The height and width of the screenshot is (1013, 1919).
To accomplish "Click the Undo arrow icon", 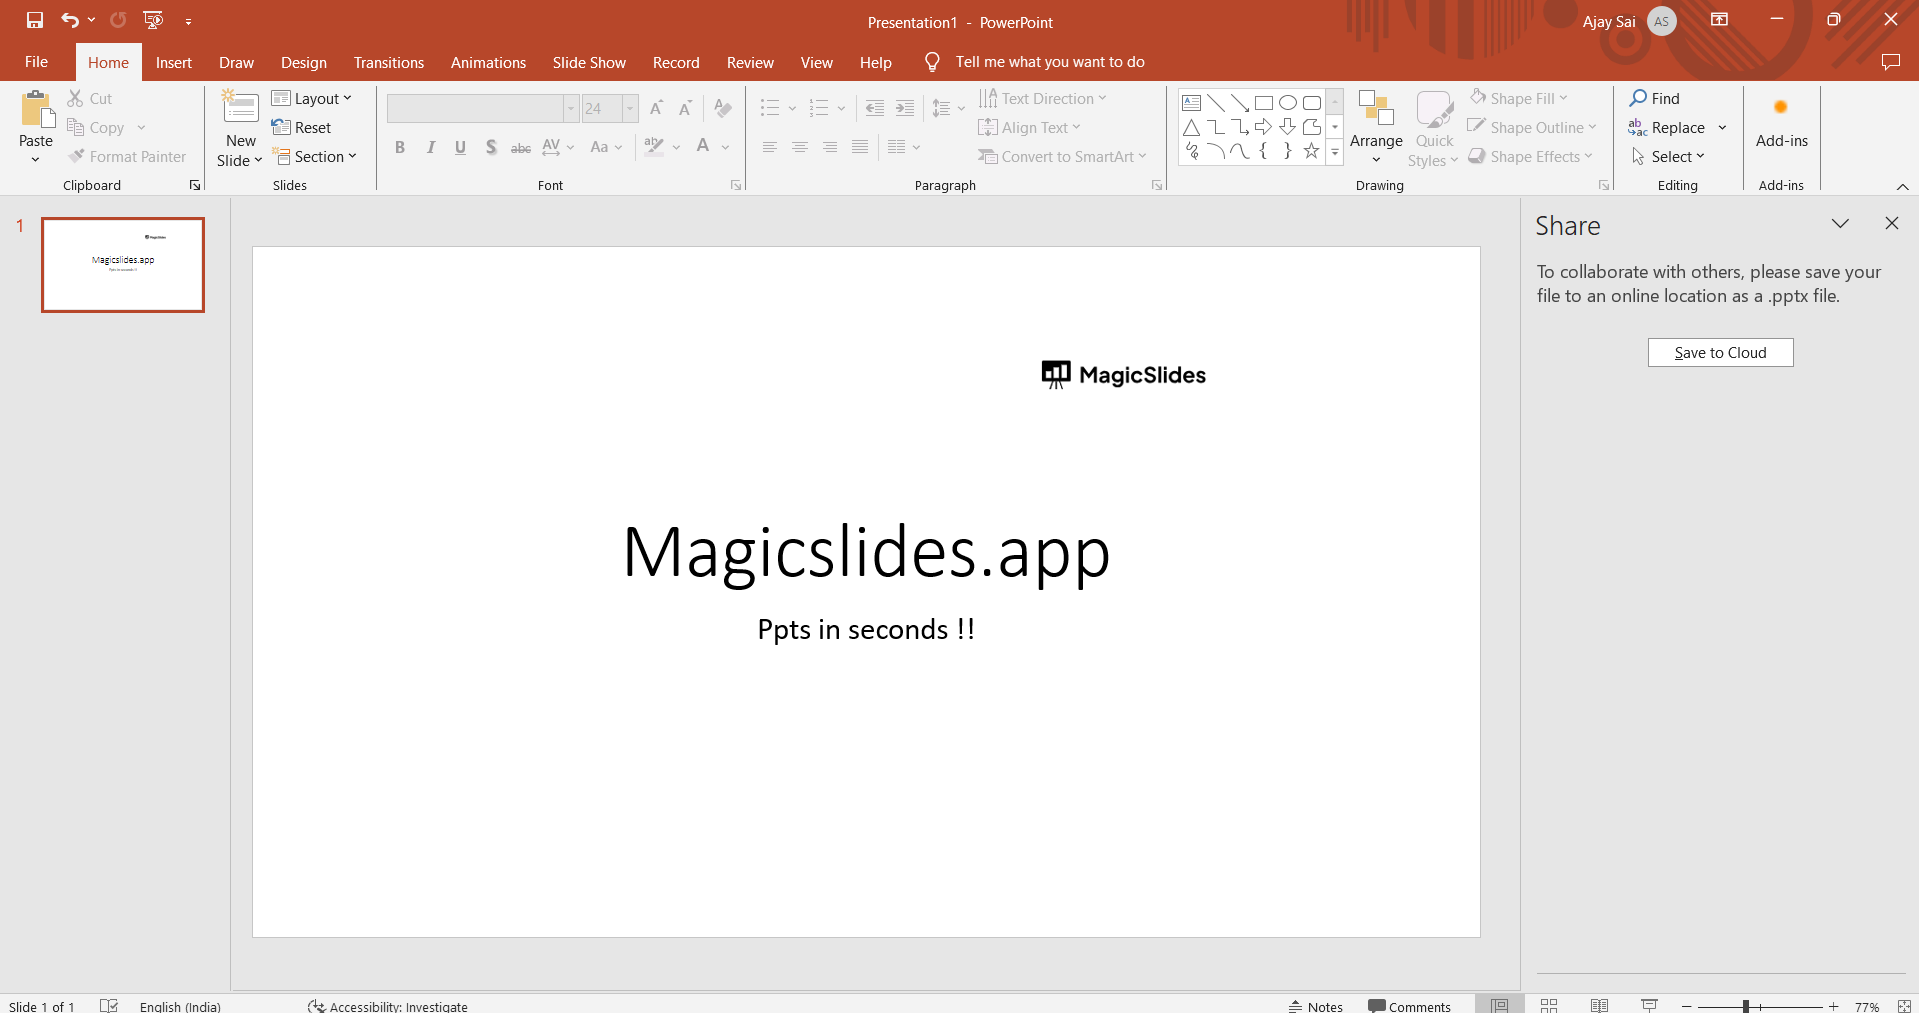I will (x=69, y=20).
